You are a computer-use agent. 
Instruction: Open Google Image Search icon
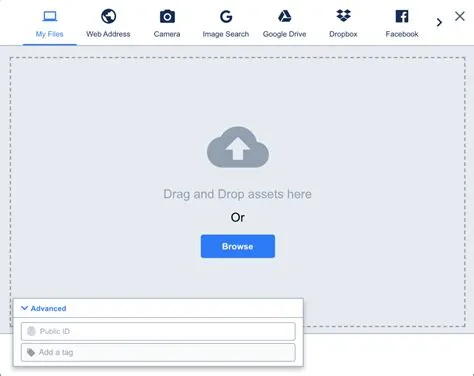(226, 16)
